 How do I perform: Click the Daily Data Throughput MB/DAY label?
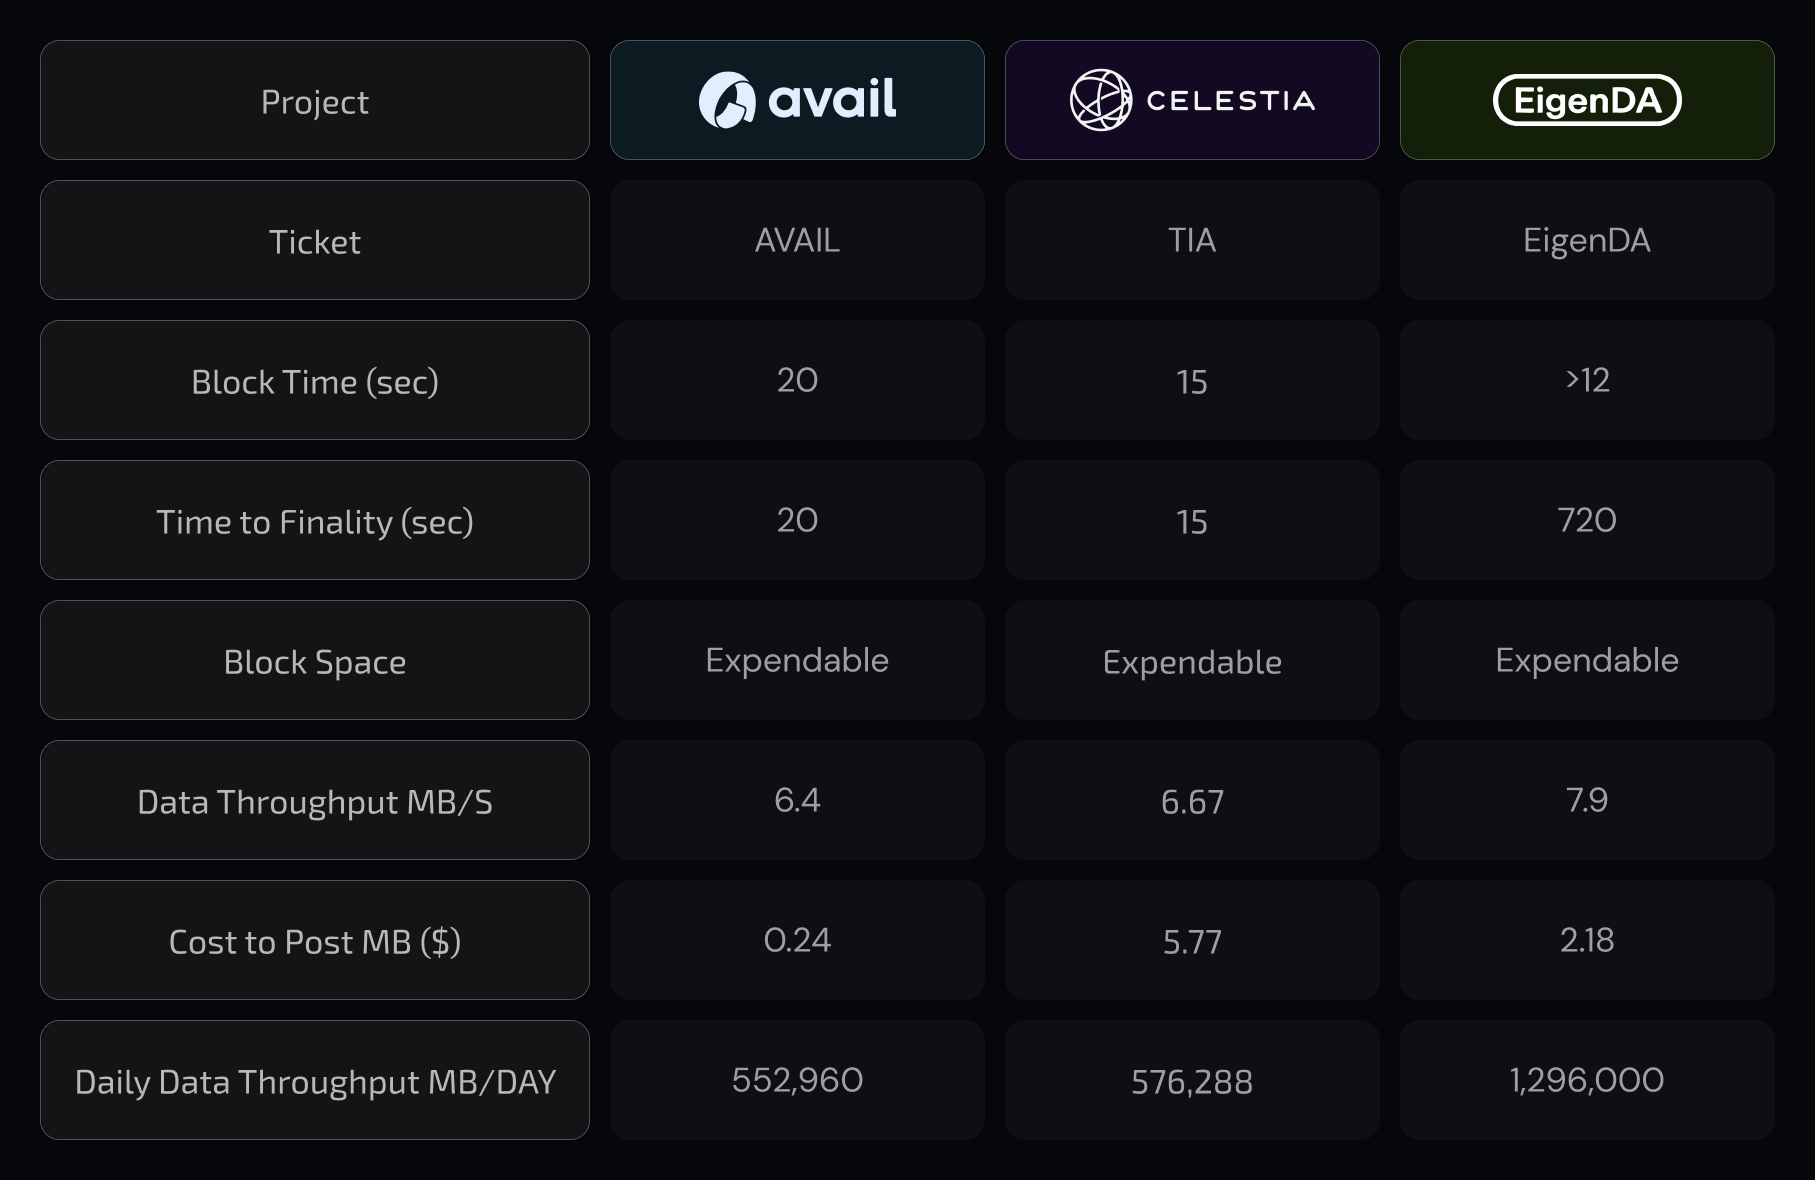(314, 1081)
